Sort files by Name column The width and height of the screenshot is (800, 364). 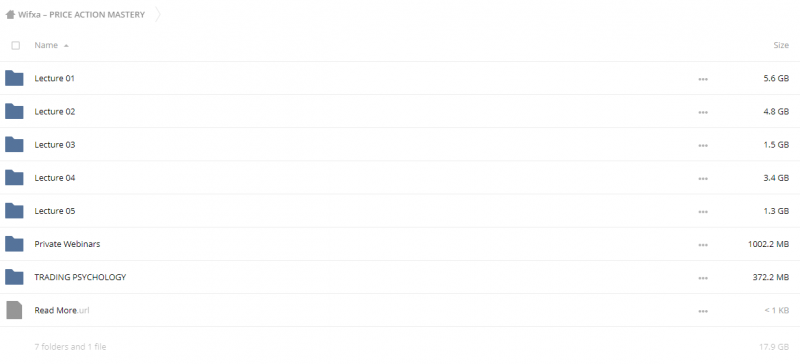coord(46,45)
